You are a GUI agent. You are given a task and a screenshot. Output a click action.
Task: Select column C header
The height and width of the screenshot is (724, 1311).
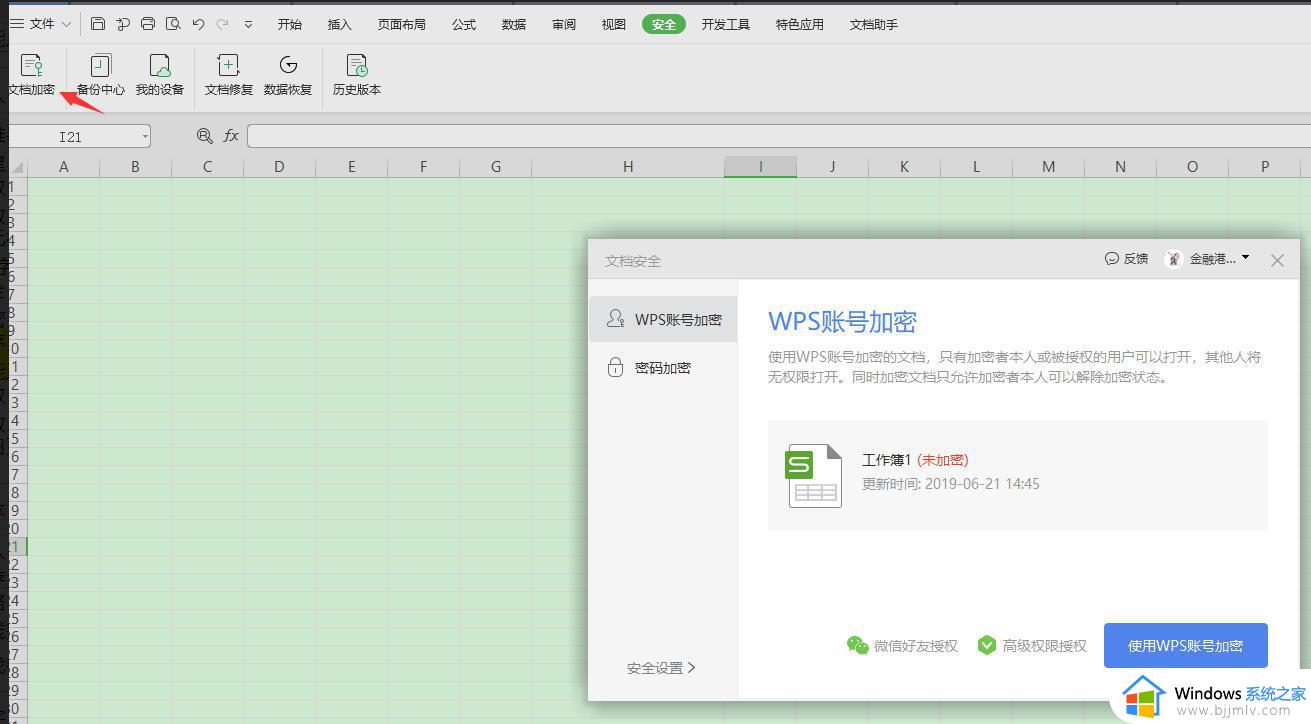(x=207, y=167)
